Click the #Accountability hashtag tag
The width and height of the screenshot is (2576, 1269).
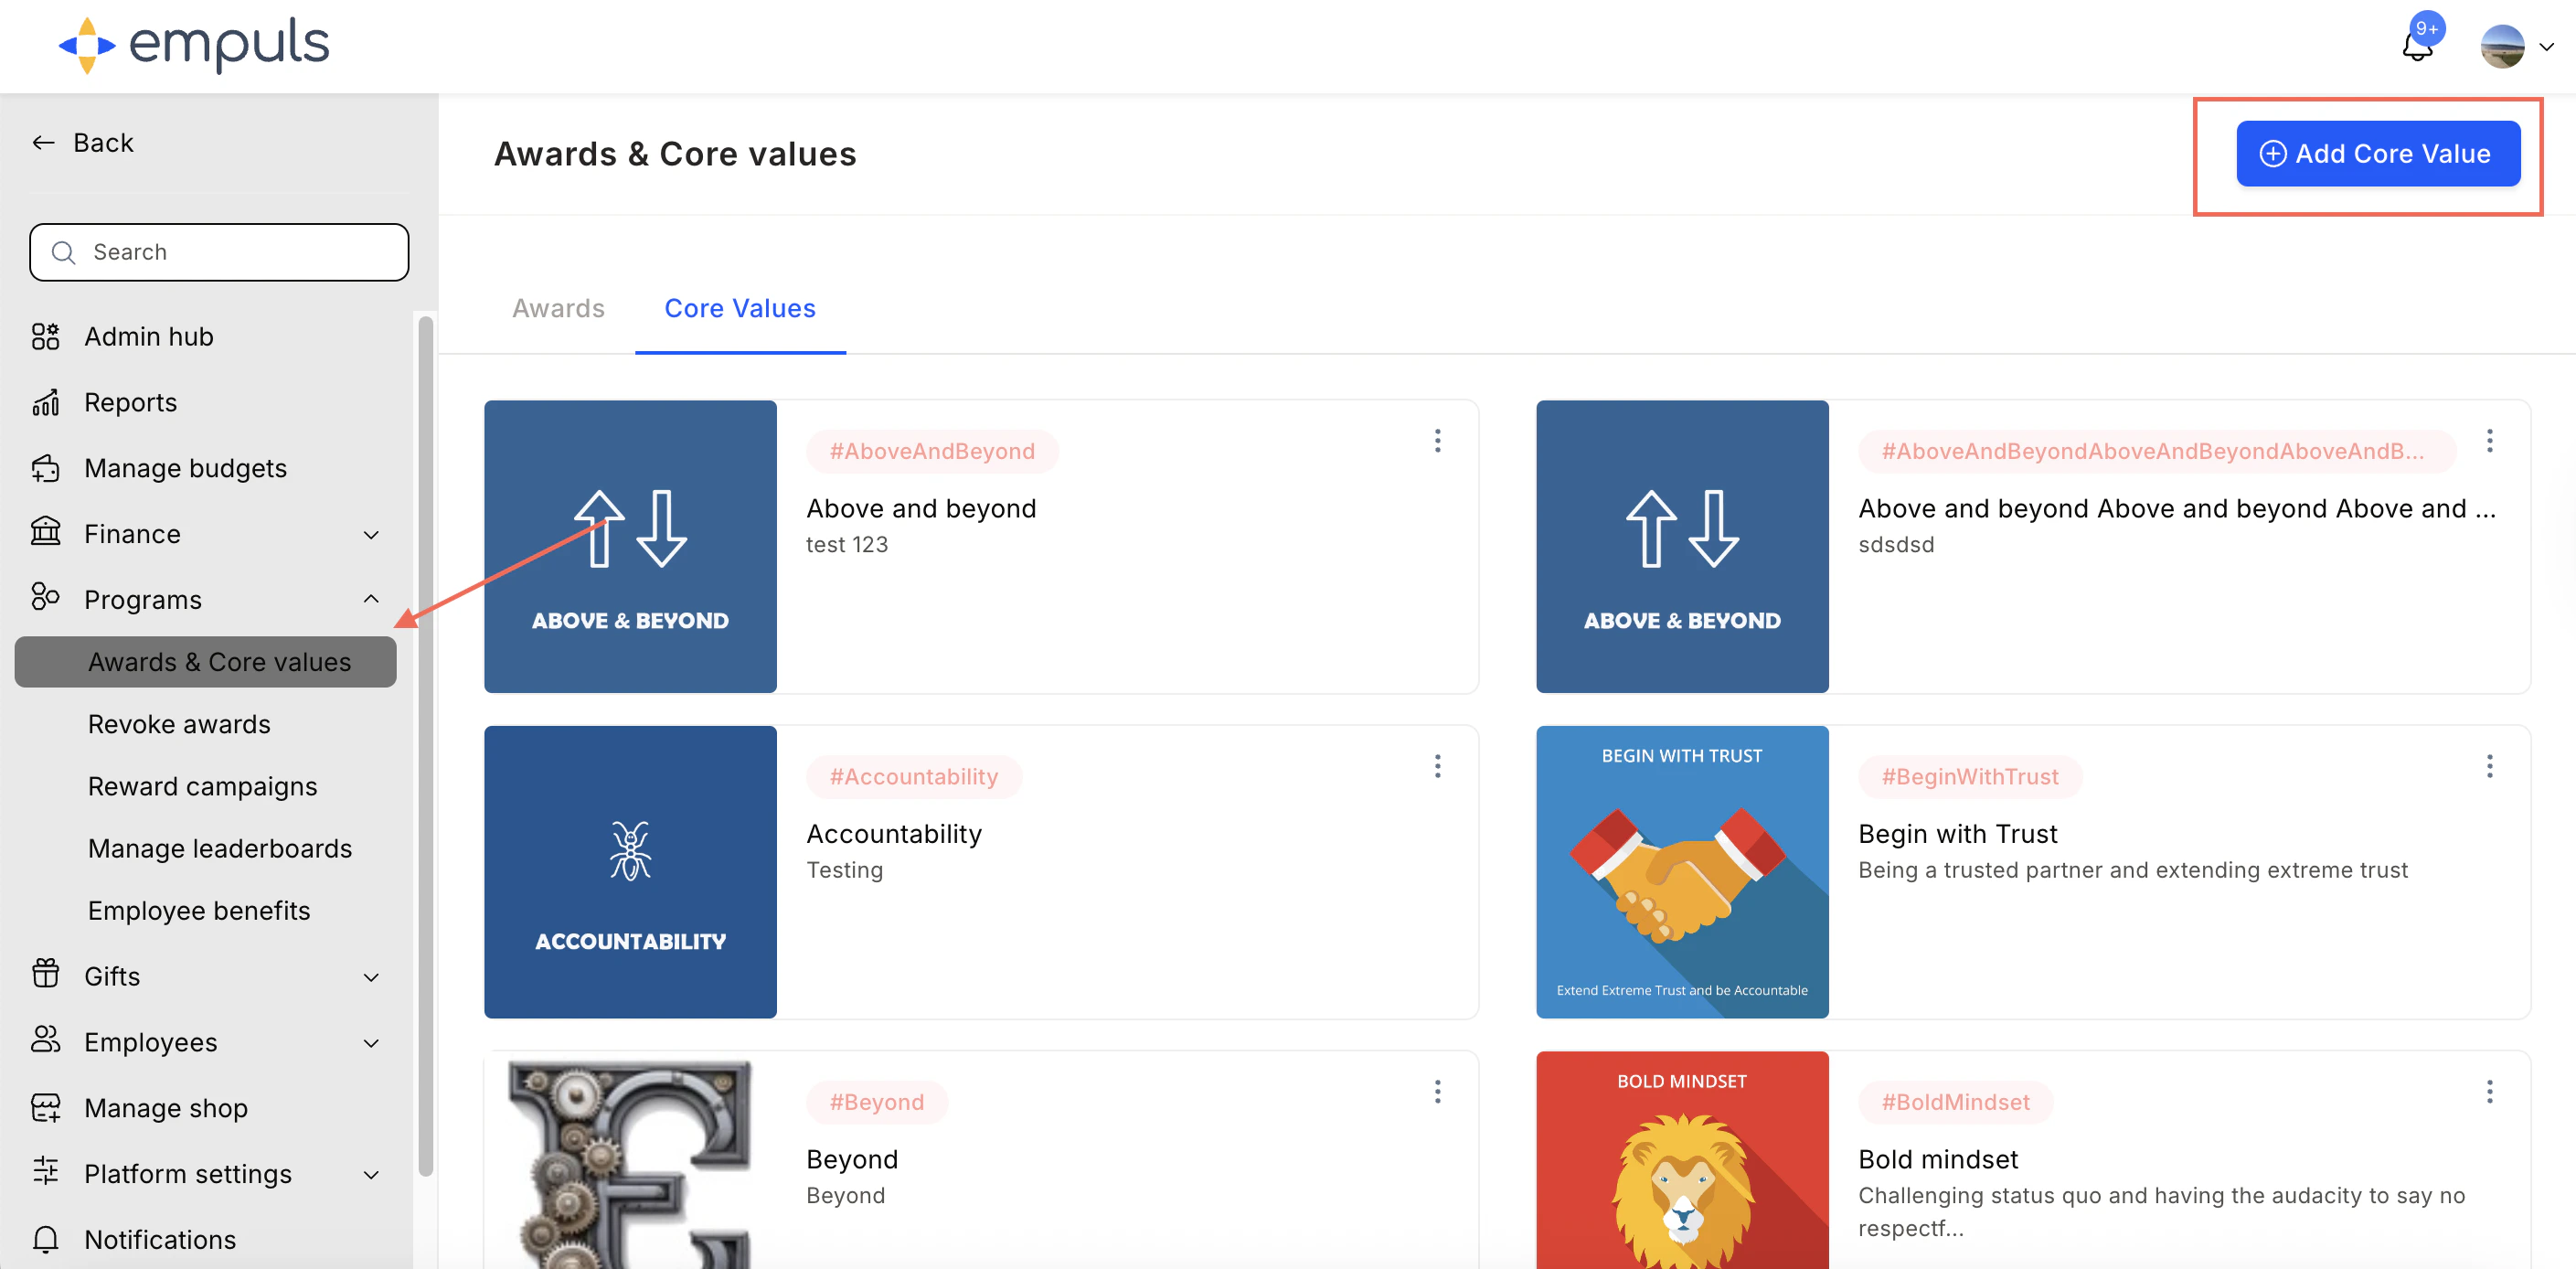tap(914, 776)
